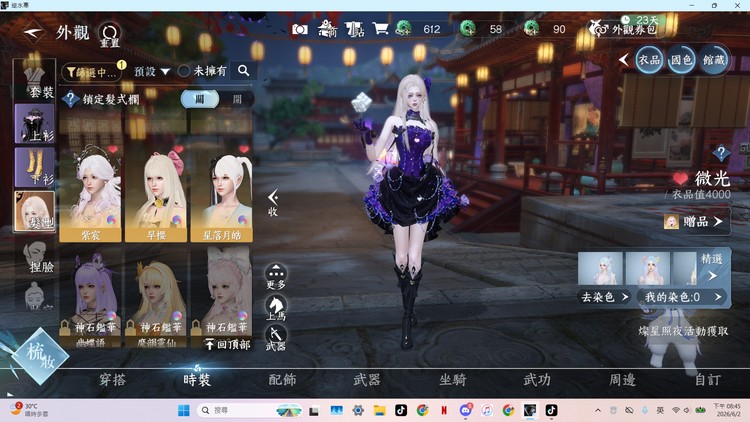Toggle the 未擁有 unowned filter radio
The height and width of the screenshot is (422, 750).
(x=184, y=71)
